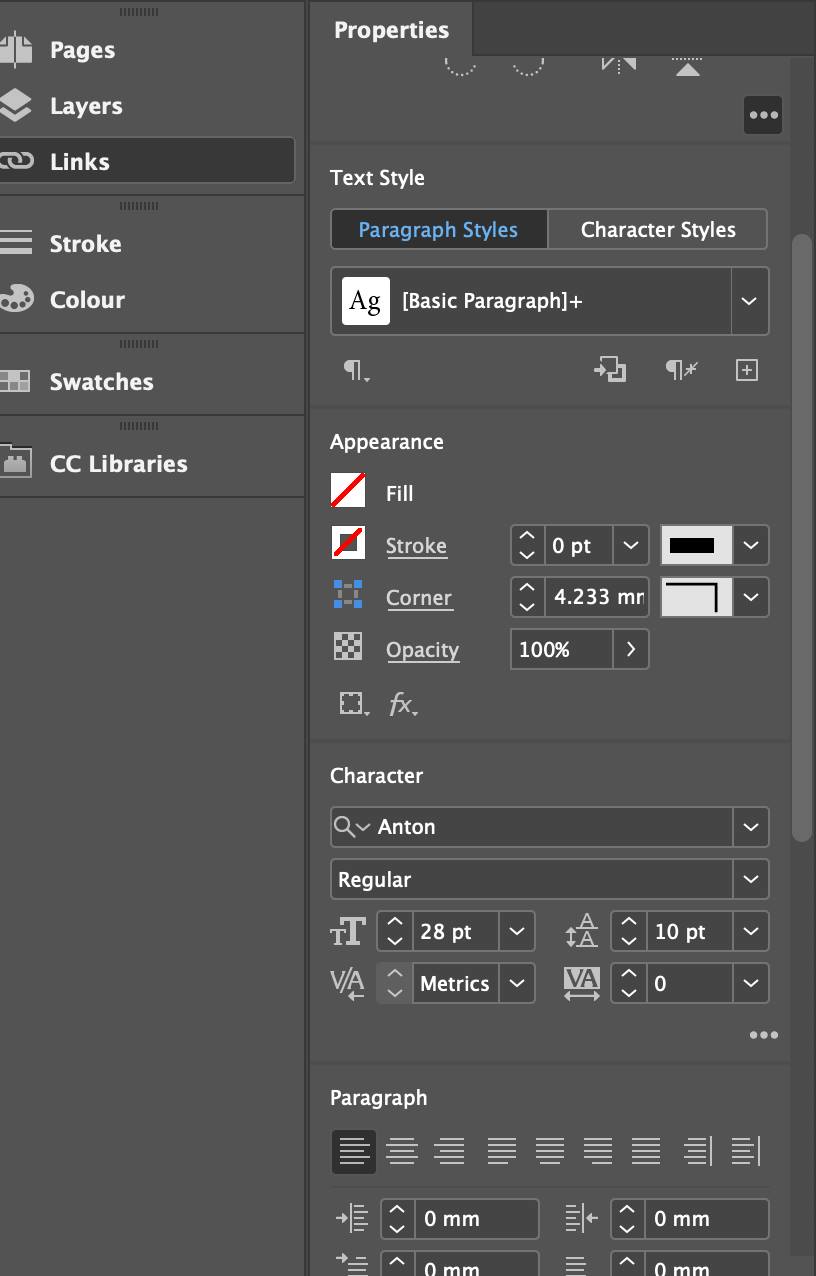The height and width of the screenshot is (1276, 816).
Task: Click the left indent 0 mm field
Action: (x=476, y=1219)
